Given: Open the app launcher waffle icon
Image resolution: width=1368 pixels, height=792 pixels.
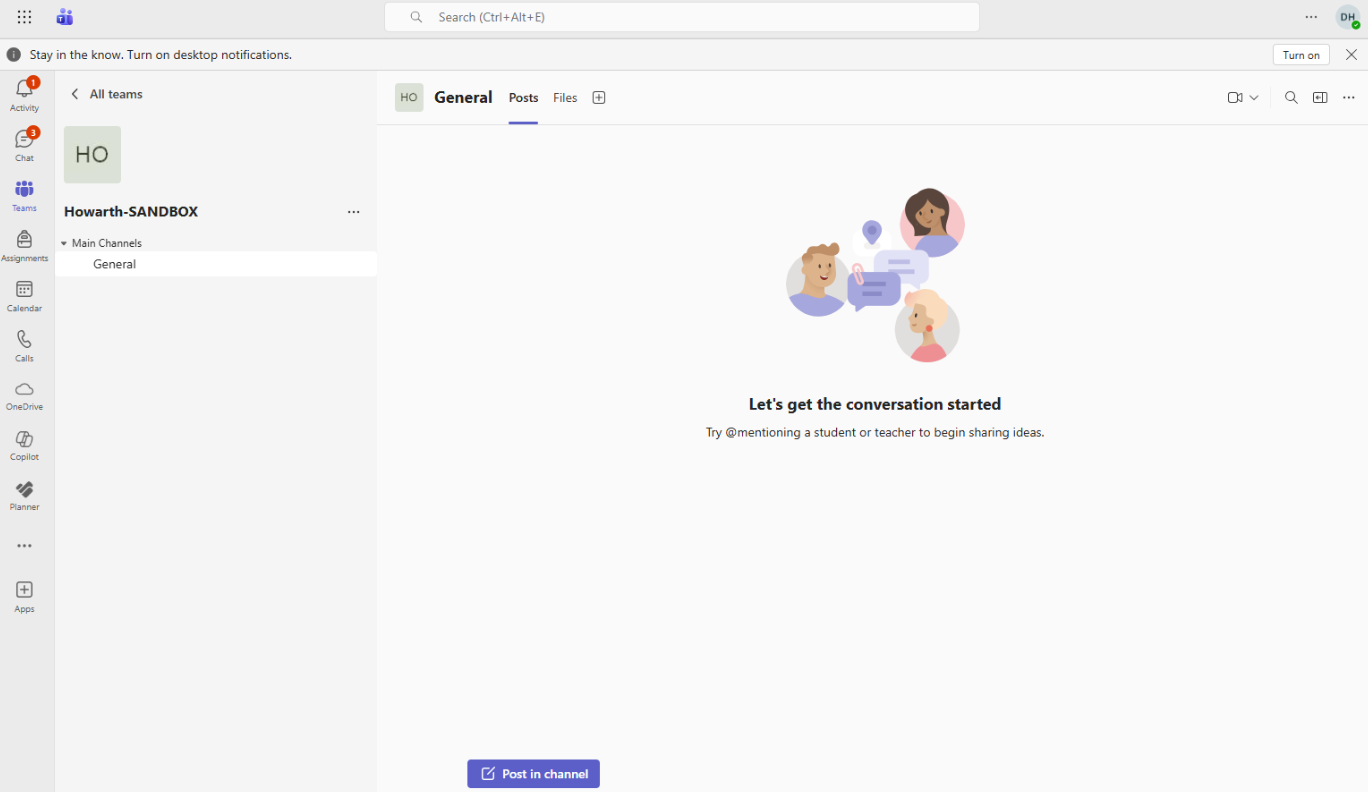Looking at the screenshot, I should point(24,17).
